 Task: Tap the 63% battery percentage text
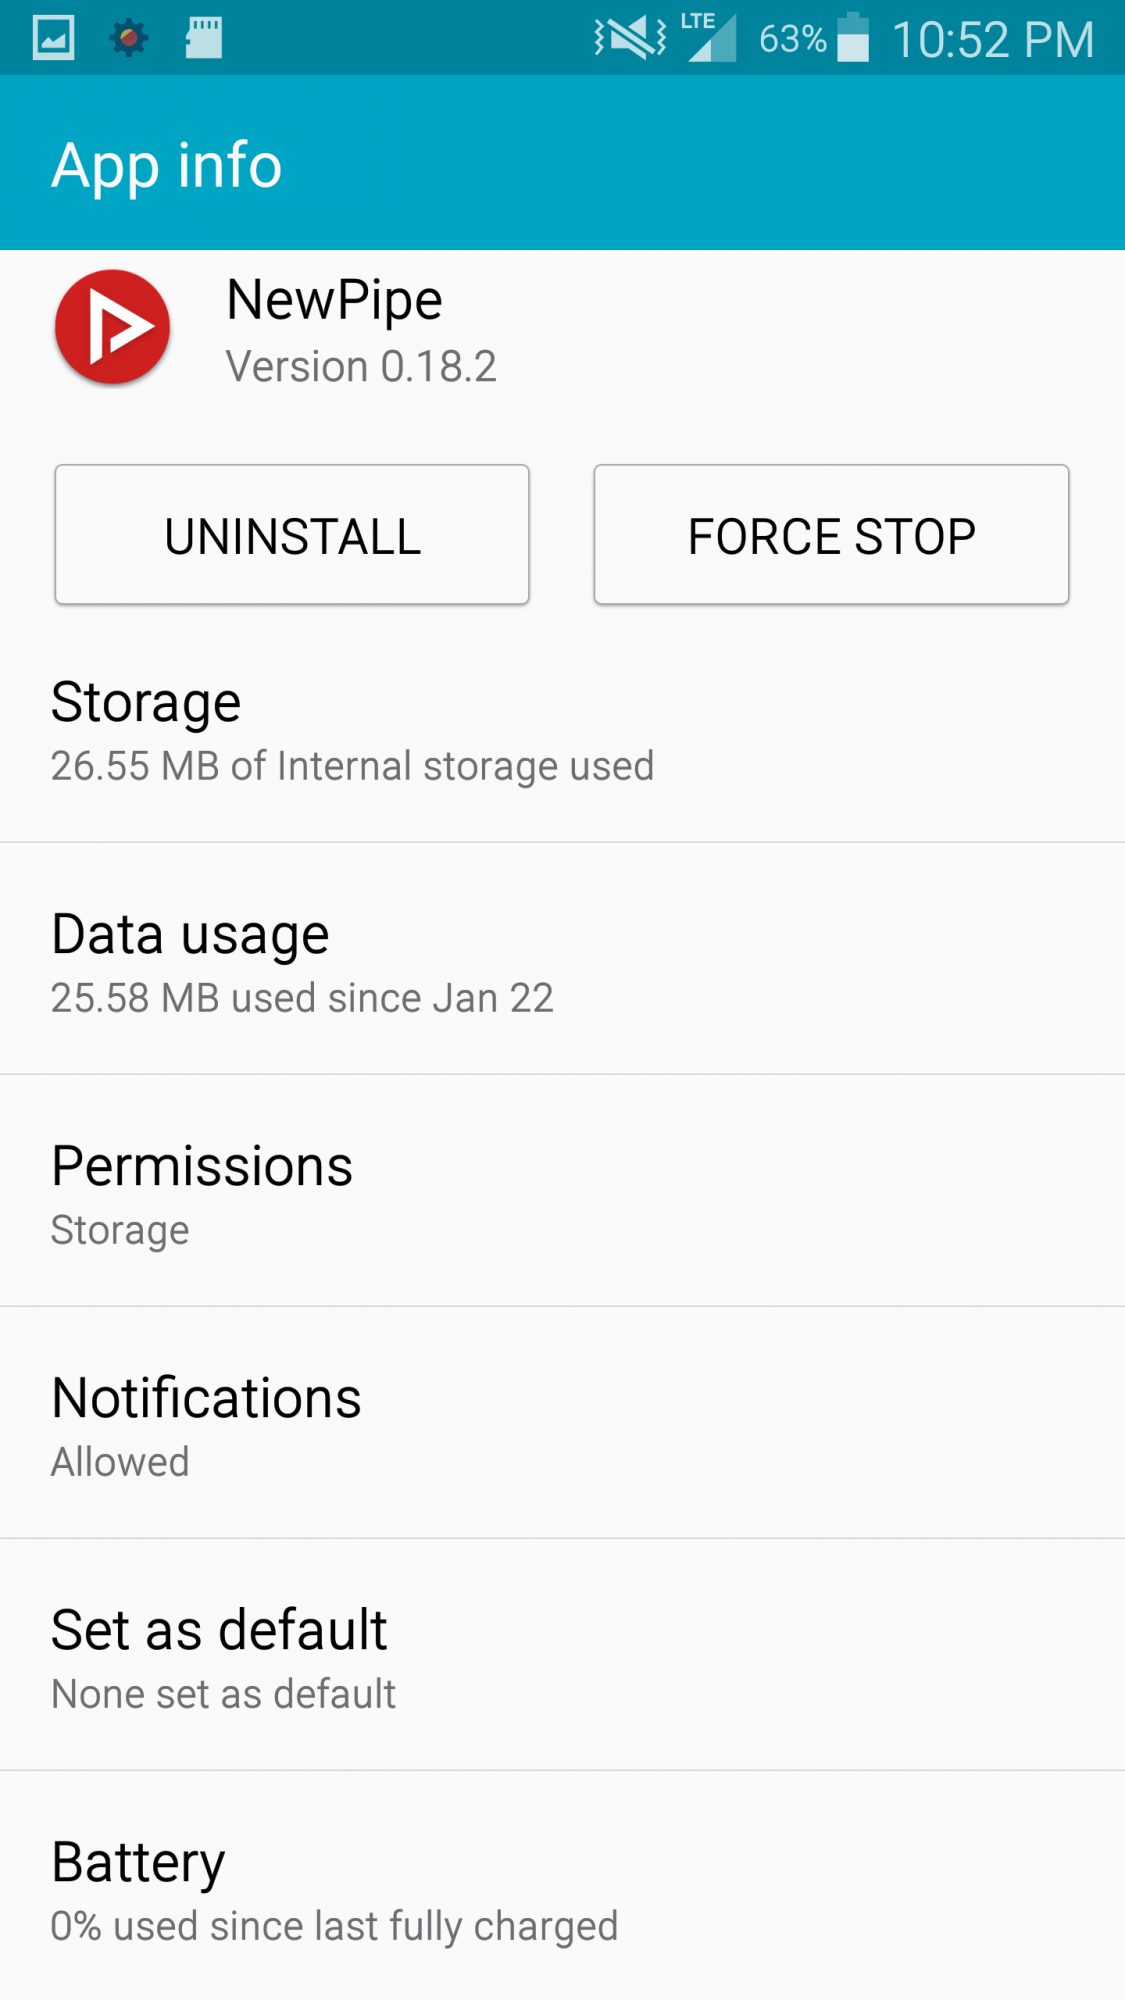(x=792, y=39)
